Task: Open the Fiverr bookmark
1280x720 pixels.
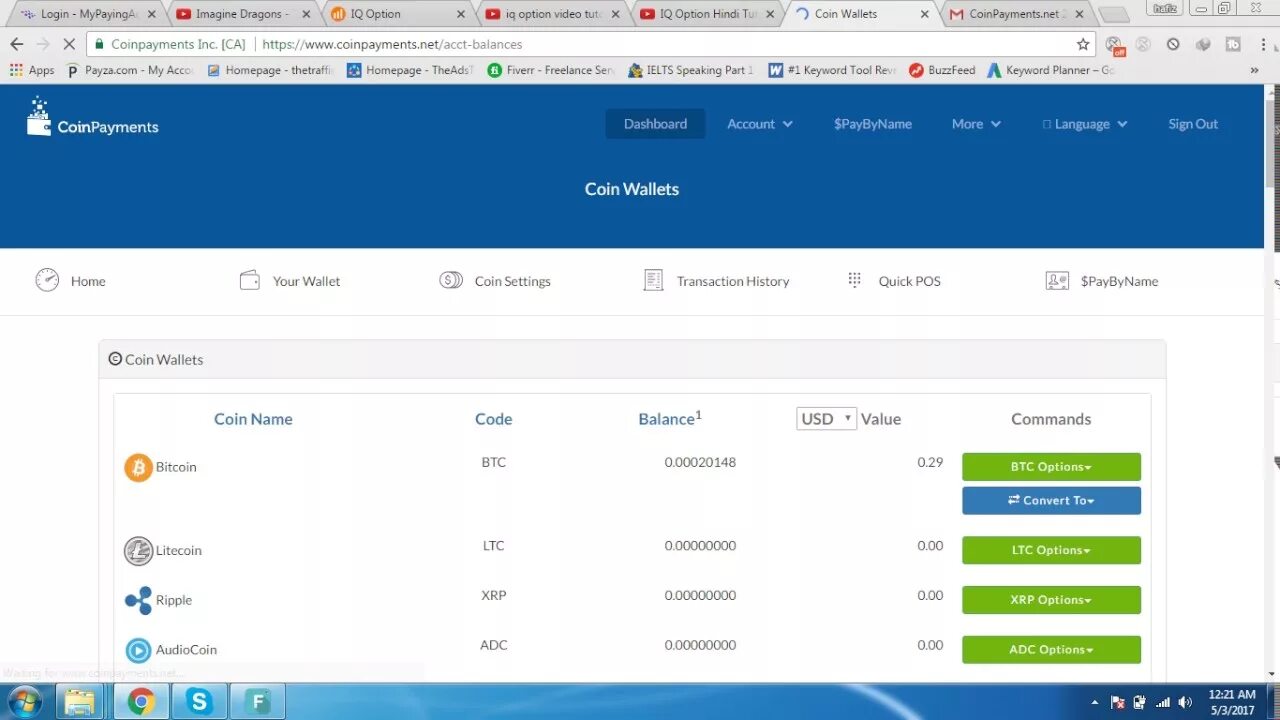Action: click(551, 70)
